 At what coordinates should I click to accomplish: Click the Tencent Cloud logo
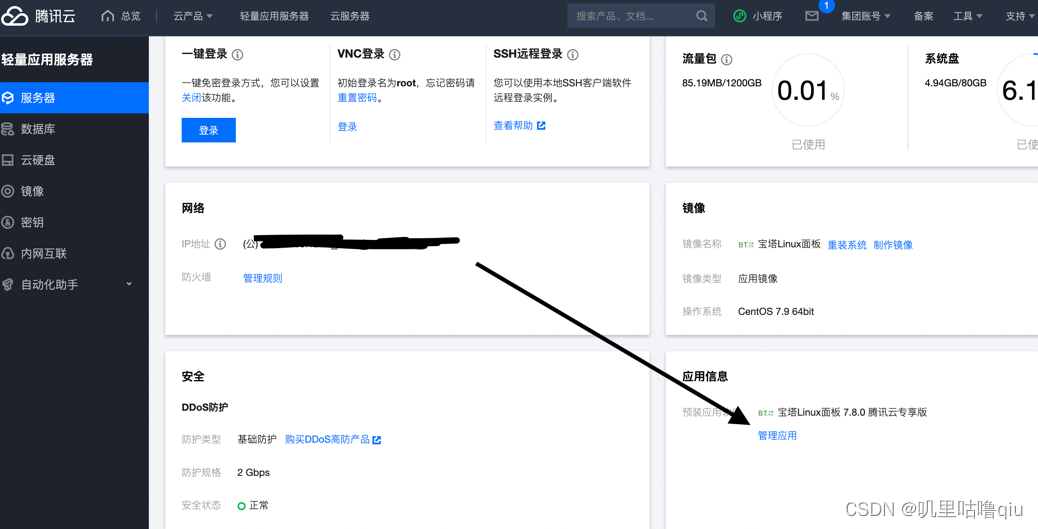(x=38, y=16)
